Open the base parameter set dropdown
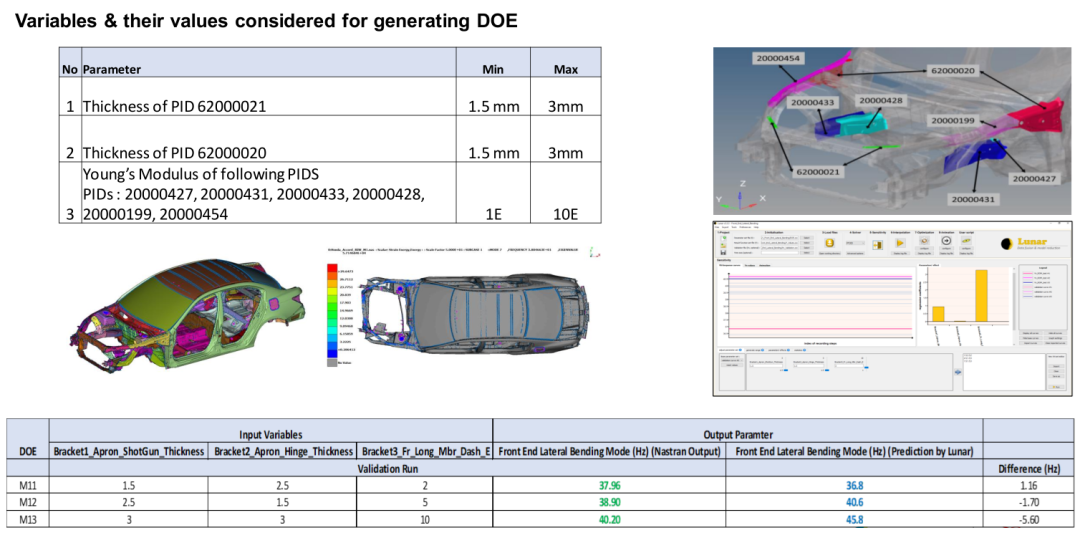The image size is (1080, 533). tap(731, 360)
